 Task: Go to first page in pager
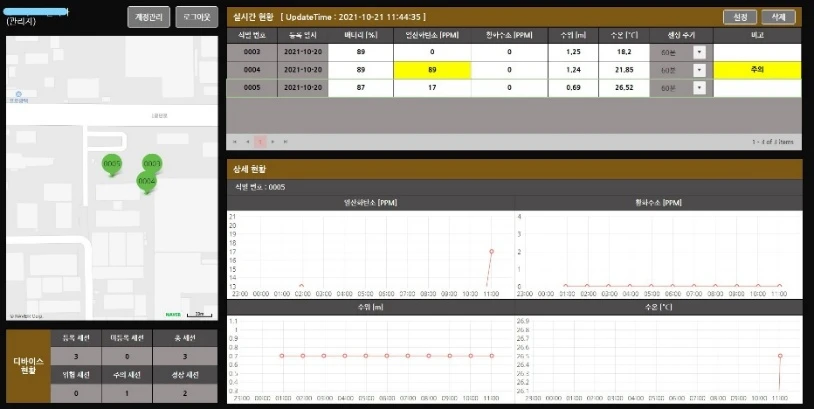coord(235,142)
